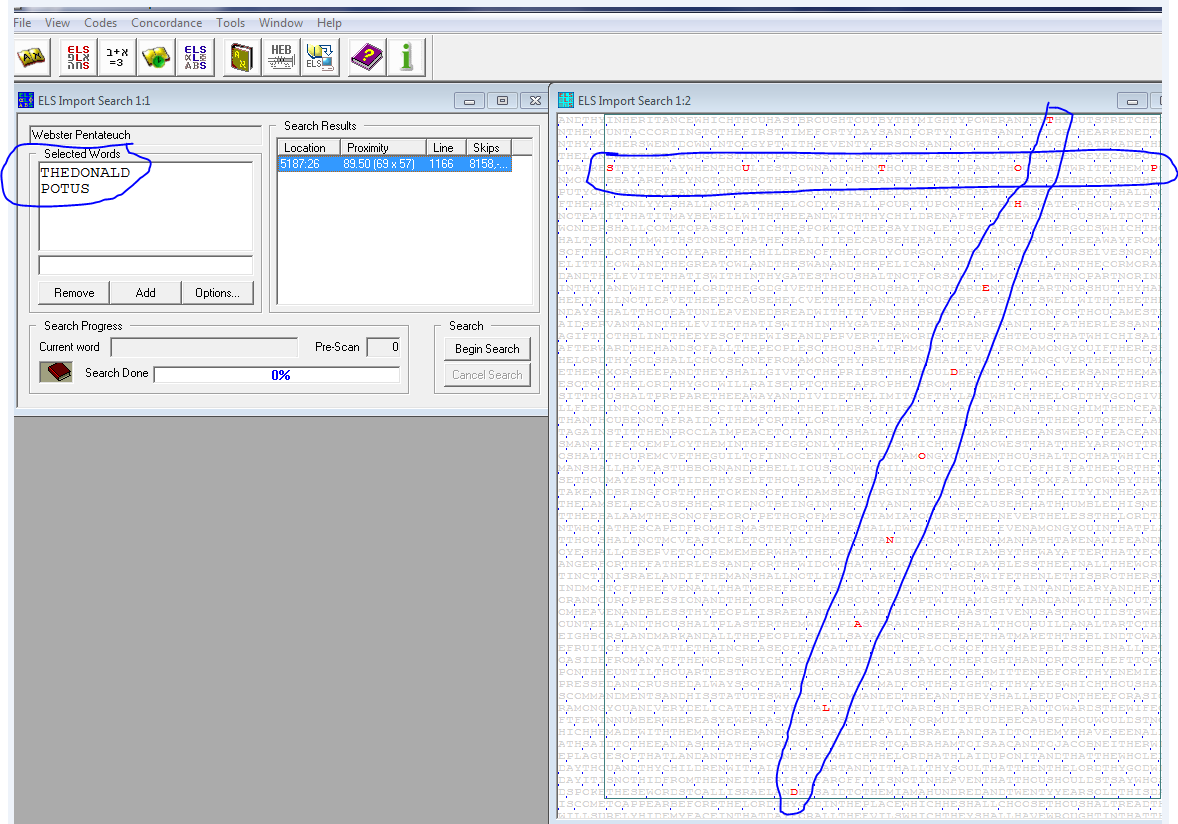
Task: Select the 5187:26 search result row
Action: (x=394, y=164)
